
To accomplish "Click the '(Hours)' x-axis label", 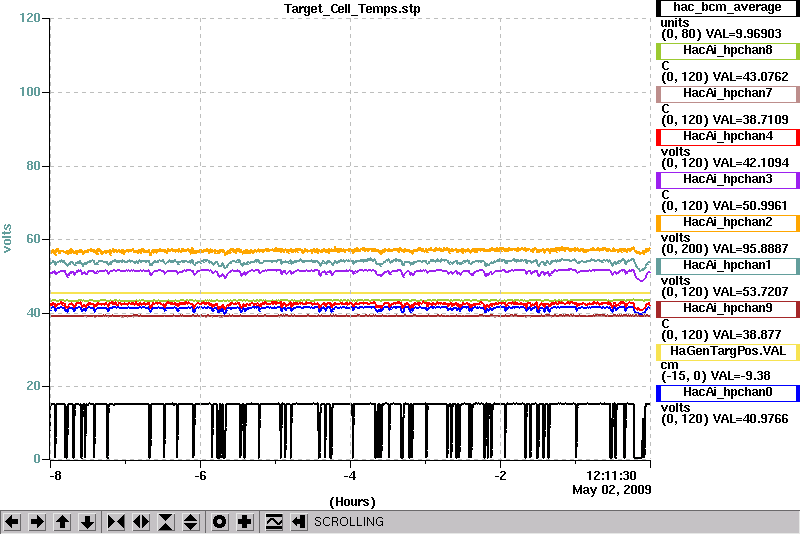I will point(353,502).
